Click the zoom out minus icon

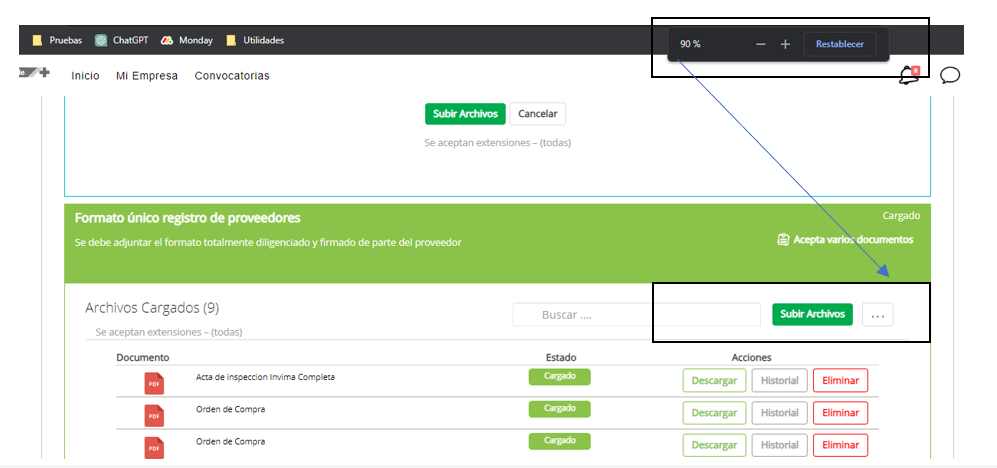761,44
